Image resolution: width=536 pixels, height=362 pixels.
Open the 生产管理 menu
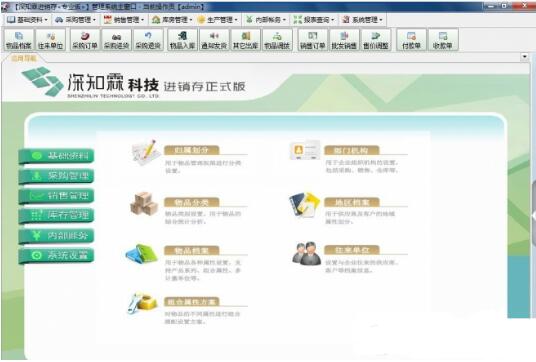pyautogui.click(x=217, y=20)
